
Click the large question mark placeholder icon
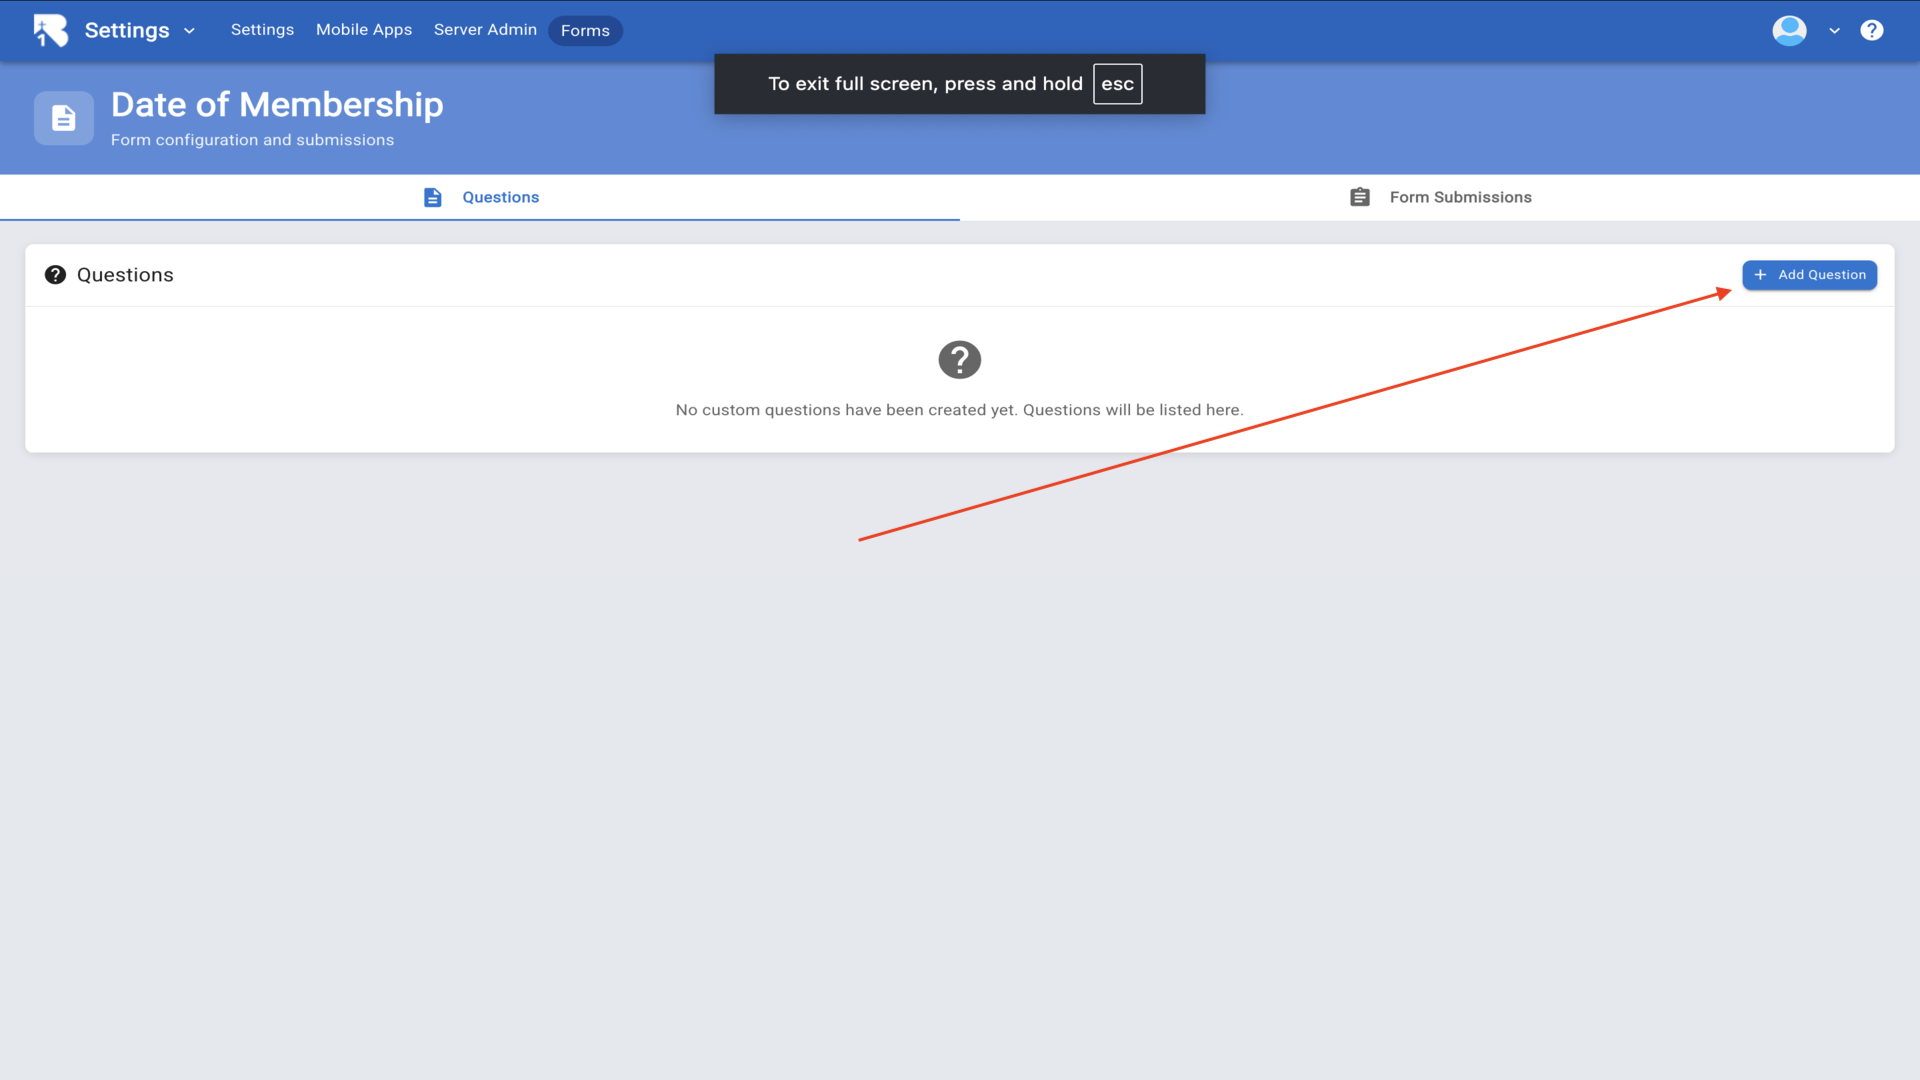click(959, 360)
